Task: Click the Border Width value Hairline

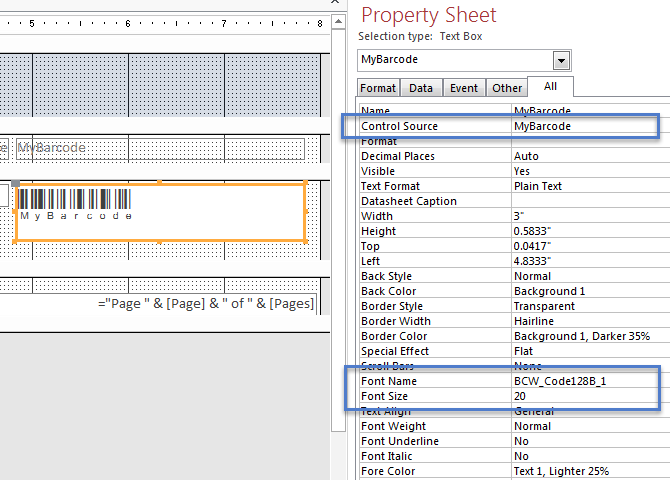Action: (534, 321)
